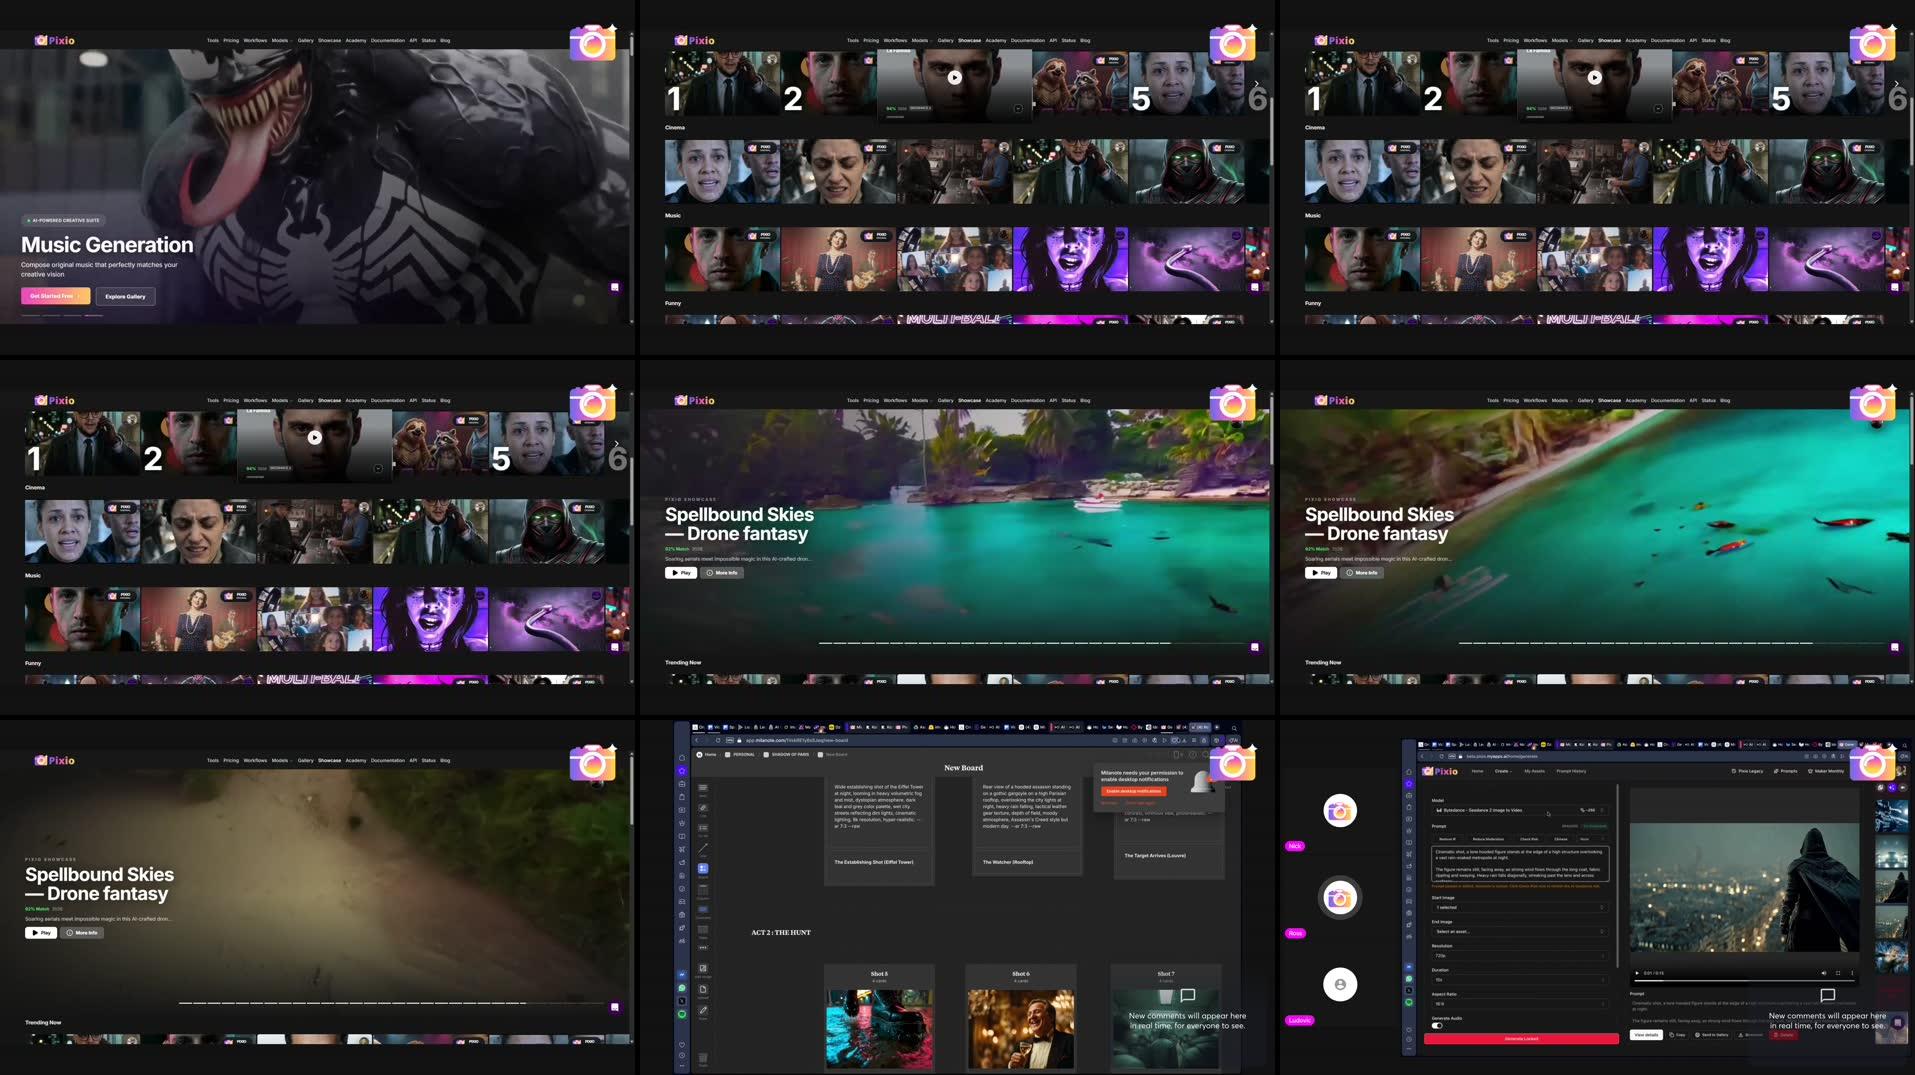Toggle the Generate Audio switch
The image size is (1915, 1075).
click(1438, 1025)
